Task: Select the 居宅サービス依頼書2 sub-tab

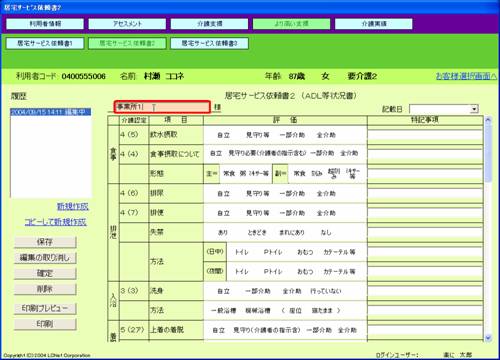Action: point(127,43)
